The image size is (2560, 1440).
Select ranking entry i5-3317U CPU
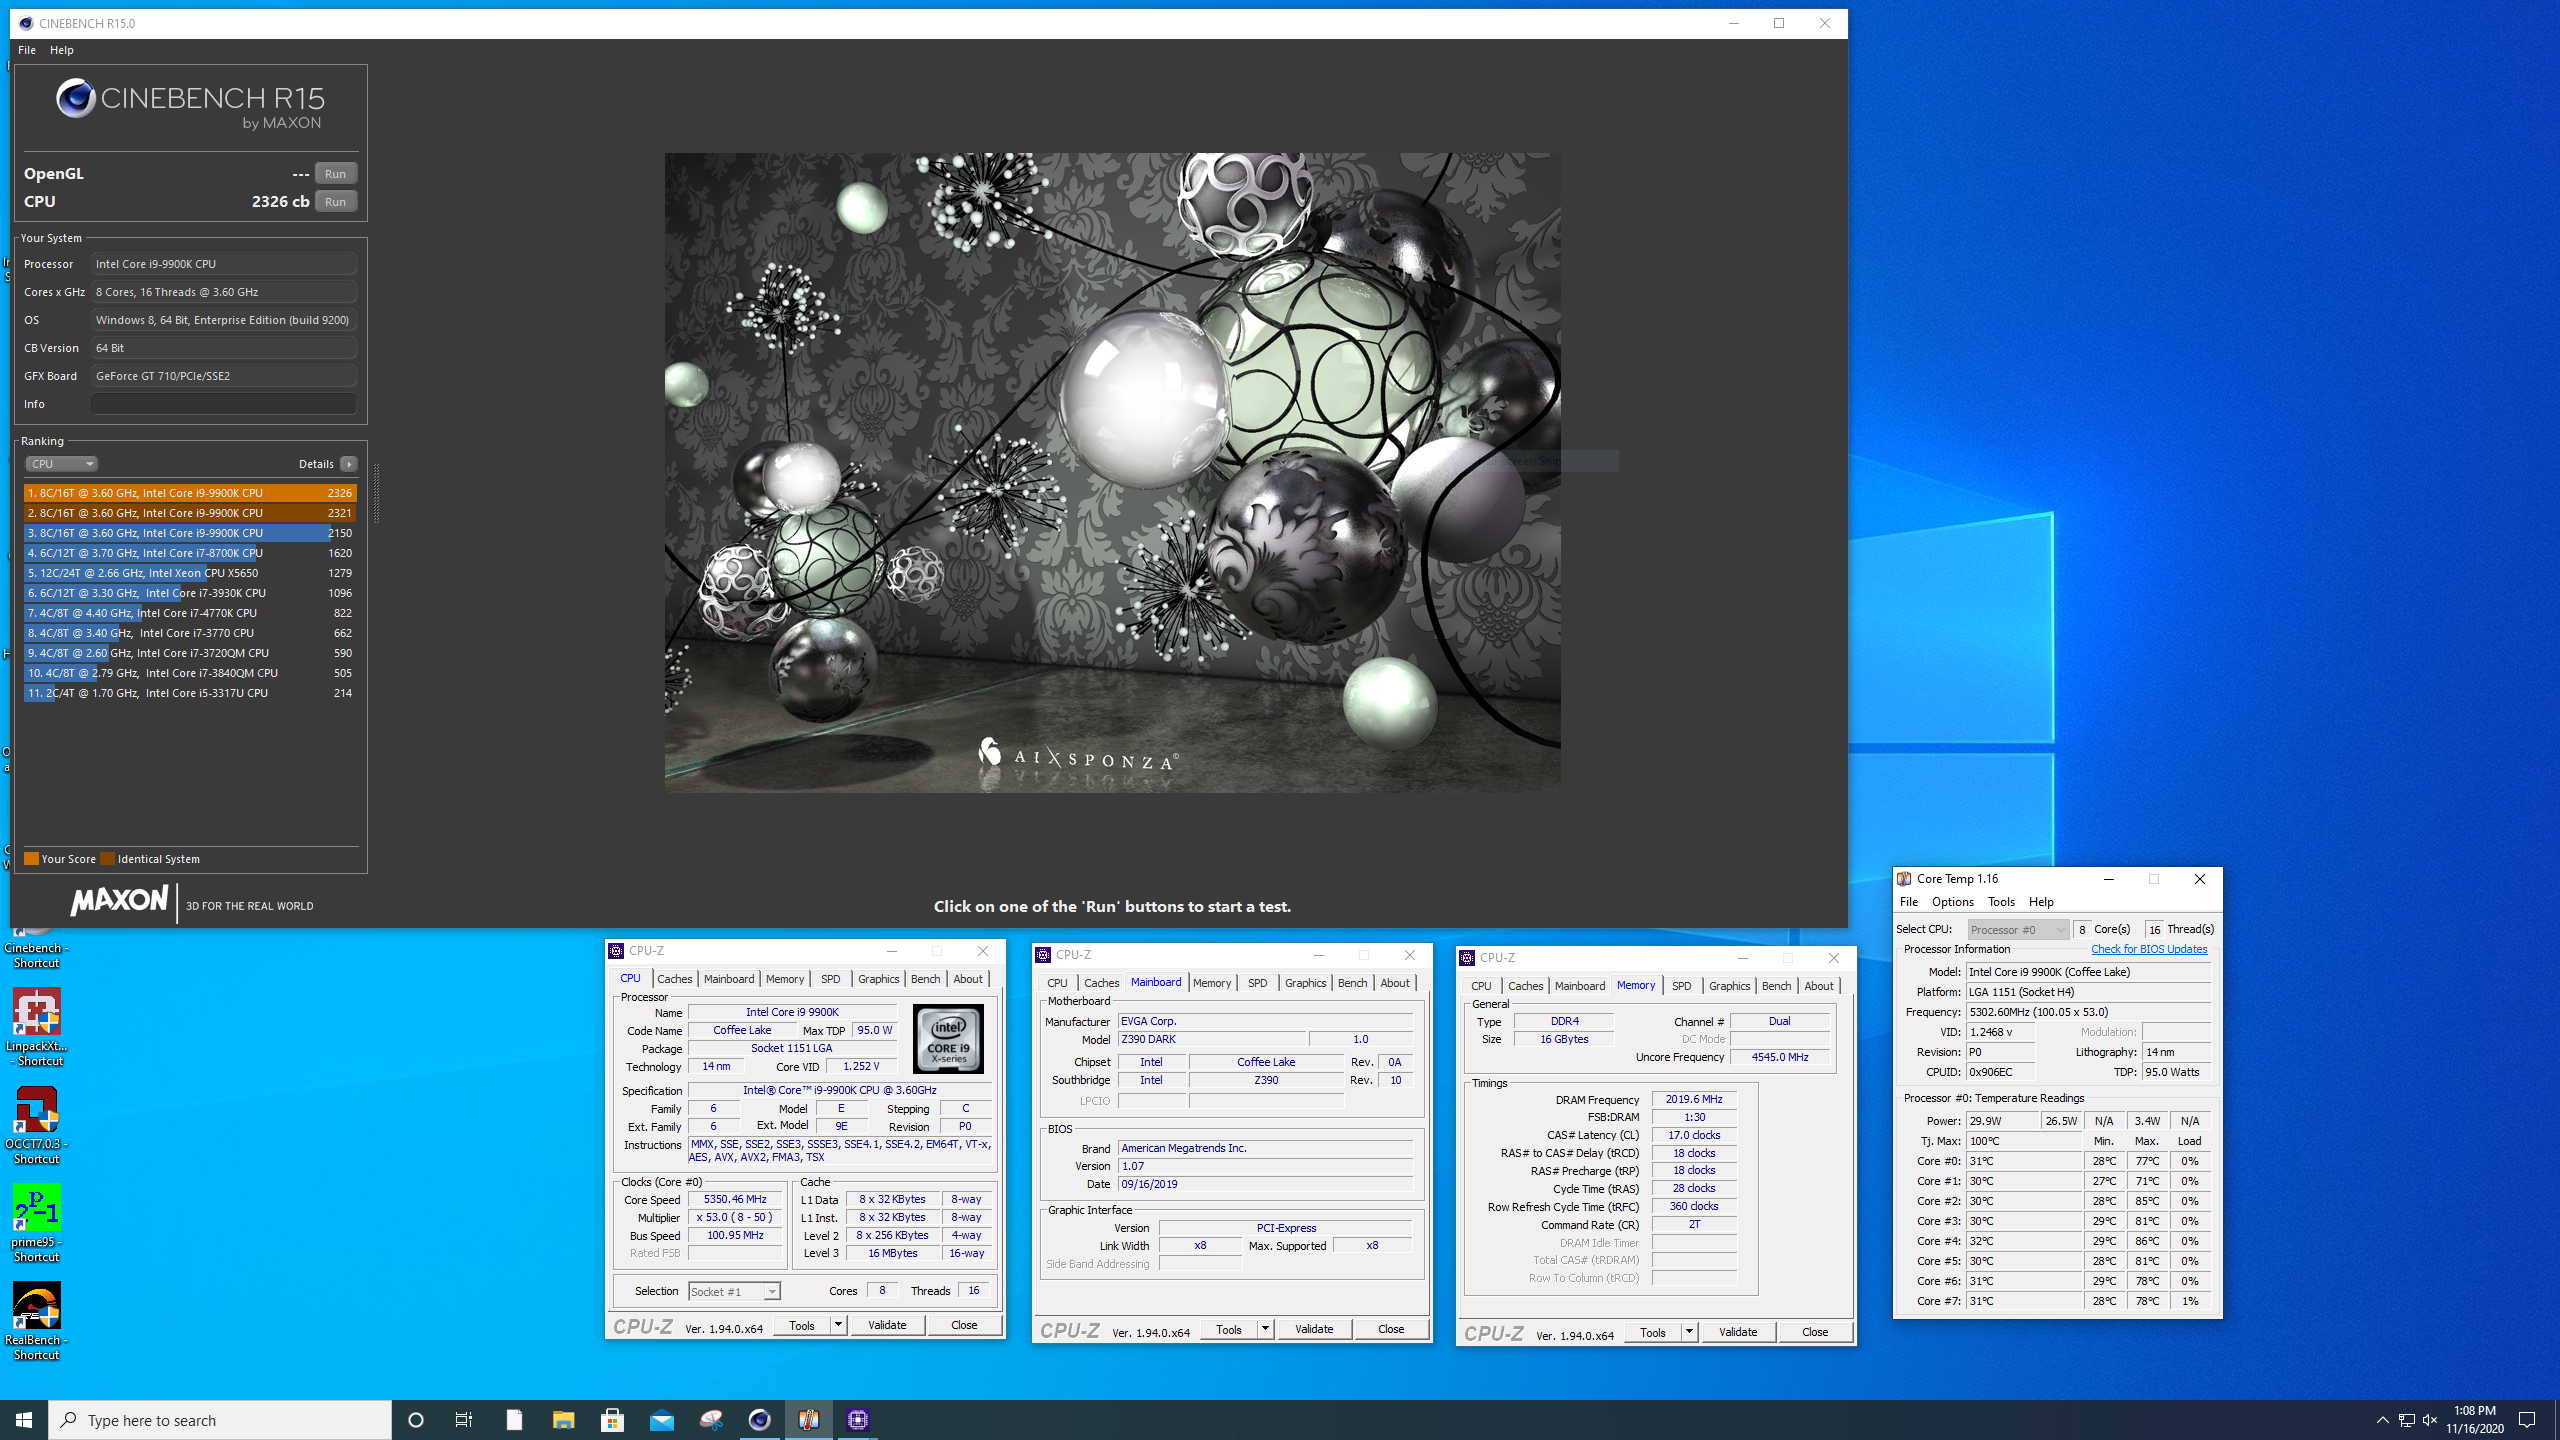[190, 693]
